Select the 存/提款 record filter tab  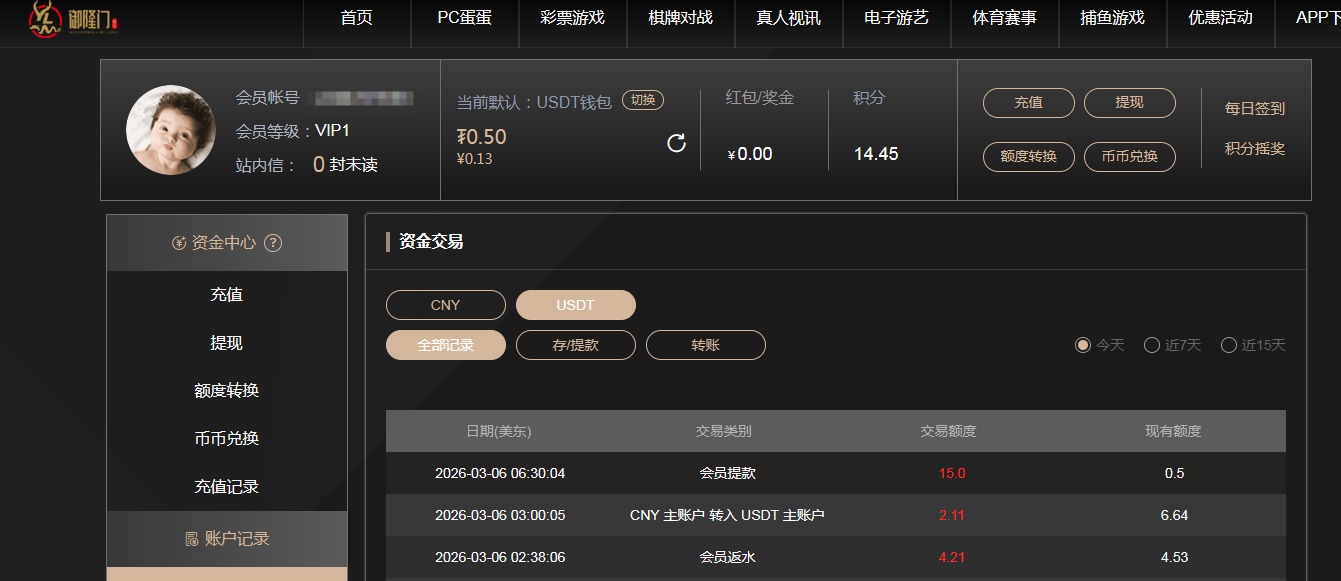pos(575,345)
